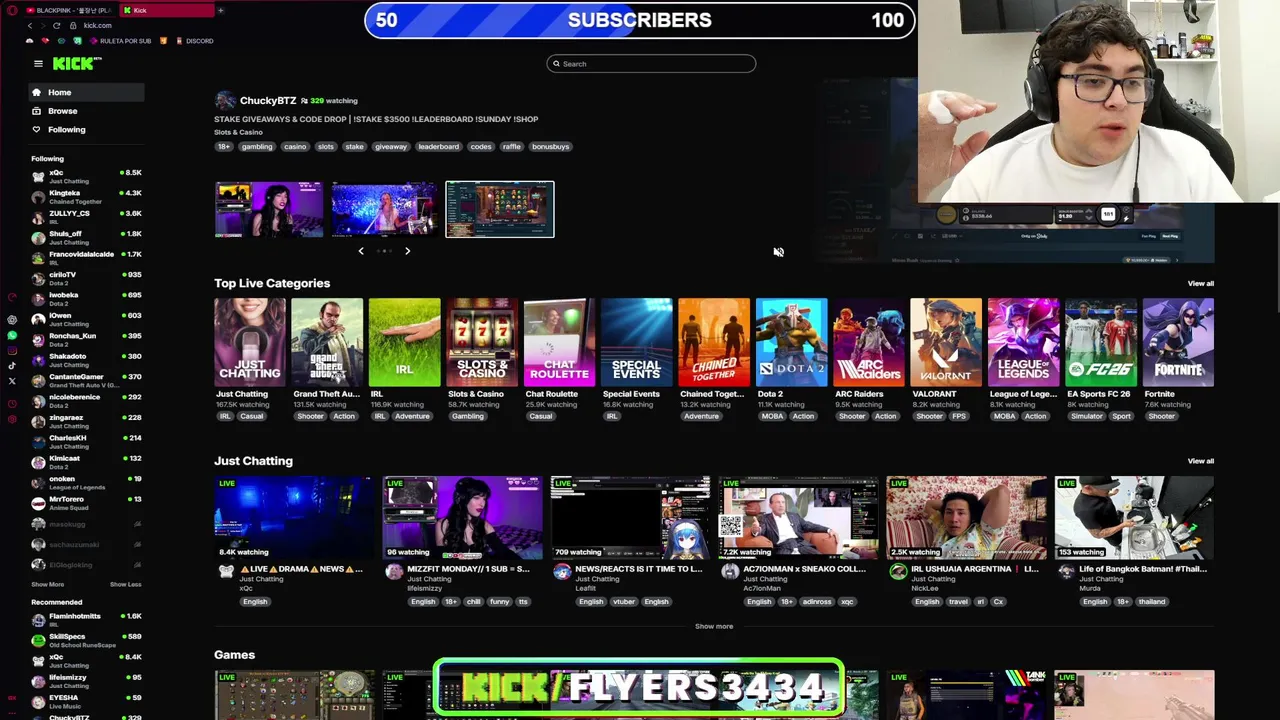Screen dimensions: 1280x720
Task: Open TikTok in the Opera sidebar
Action: tap(12, 366)
